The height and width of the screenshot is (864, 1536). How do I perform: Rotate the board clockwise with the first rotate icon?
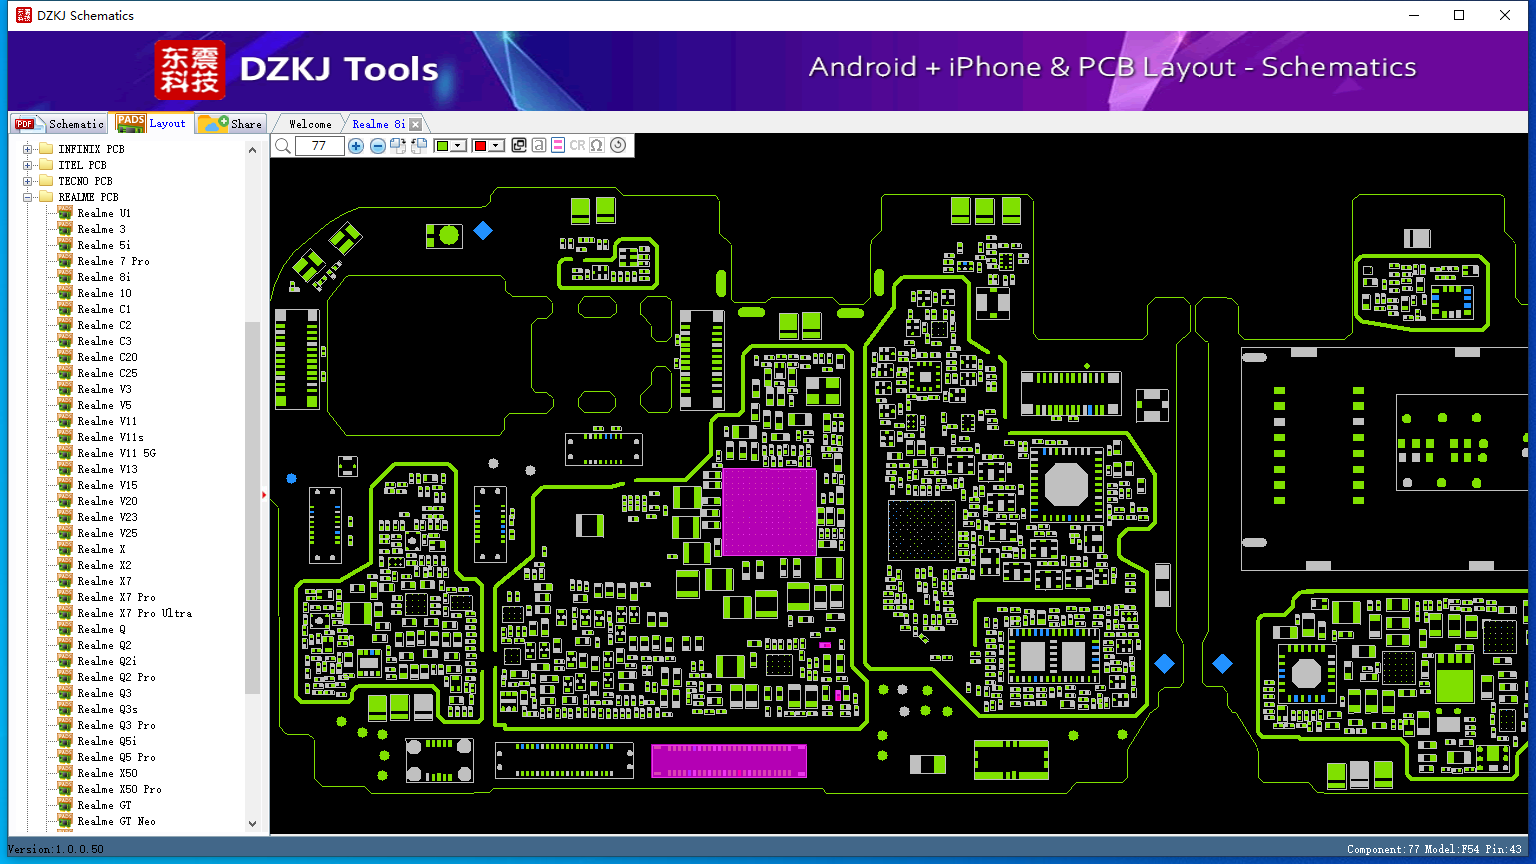point(398,146)
